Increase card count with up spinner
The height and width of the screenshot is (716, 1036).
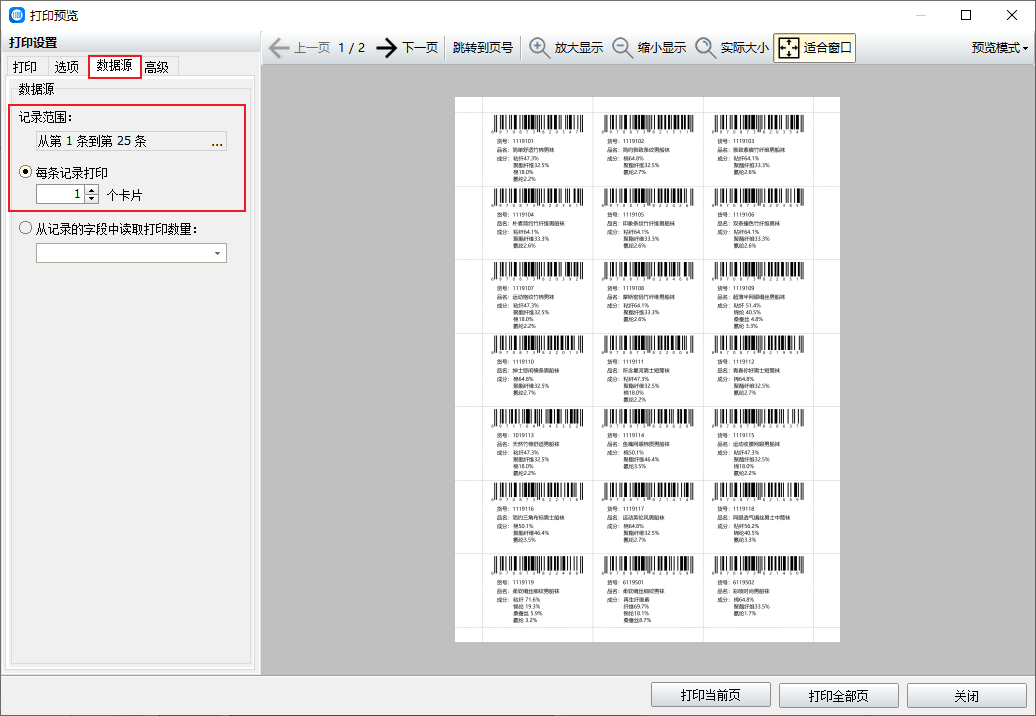pyautogui.click(x=92, y=190)
